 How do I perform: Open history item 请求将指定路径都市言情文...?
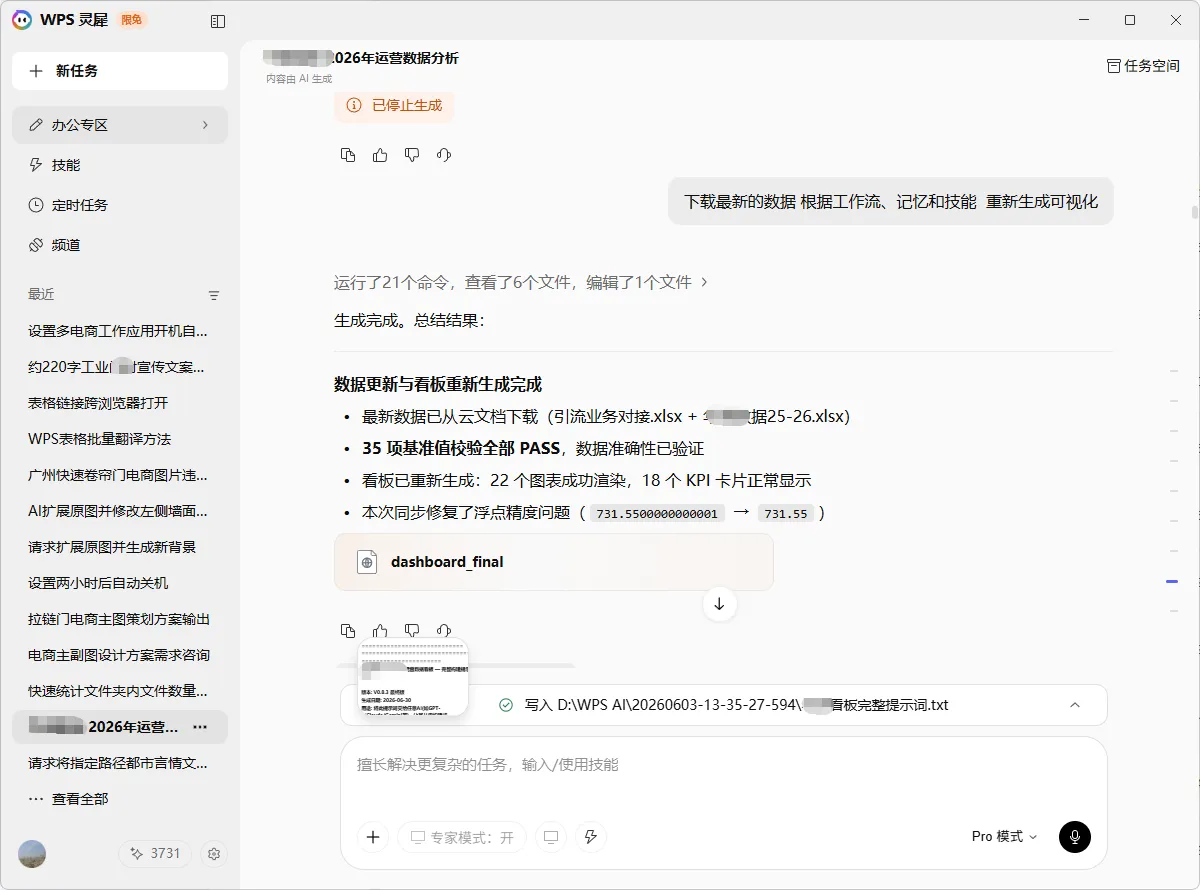tap(120, 763)
